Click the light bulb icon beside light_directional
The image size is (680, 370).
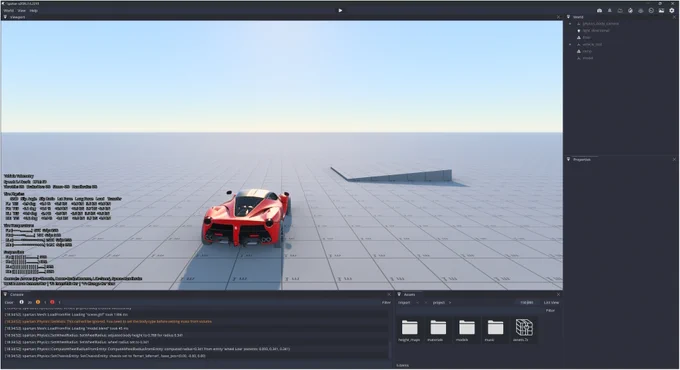click(579, 31)
